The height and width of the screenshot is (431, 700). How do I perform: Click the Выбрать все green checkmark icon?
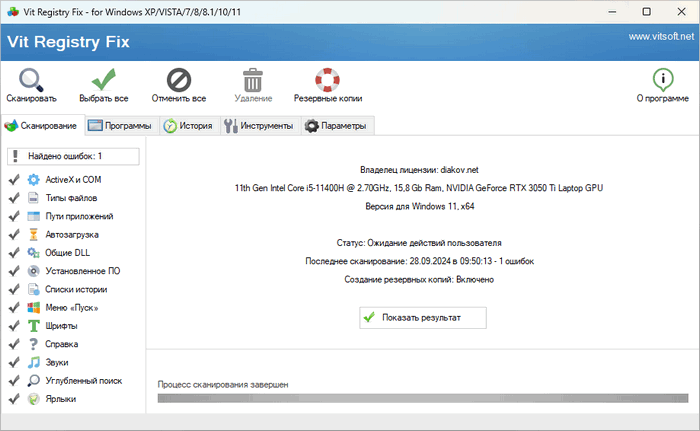click(x=104, y=80)
